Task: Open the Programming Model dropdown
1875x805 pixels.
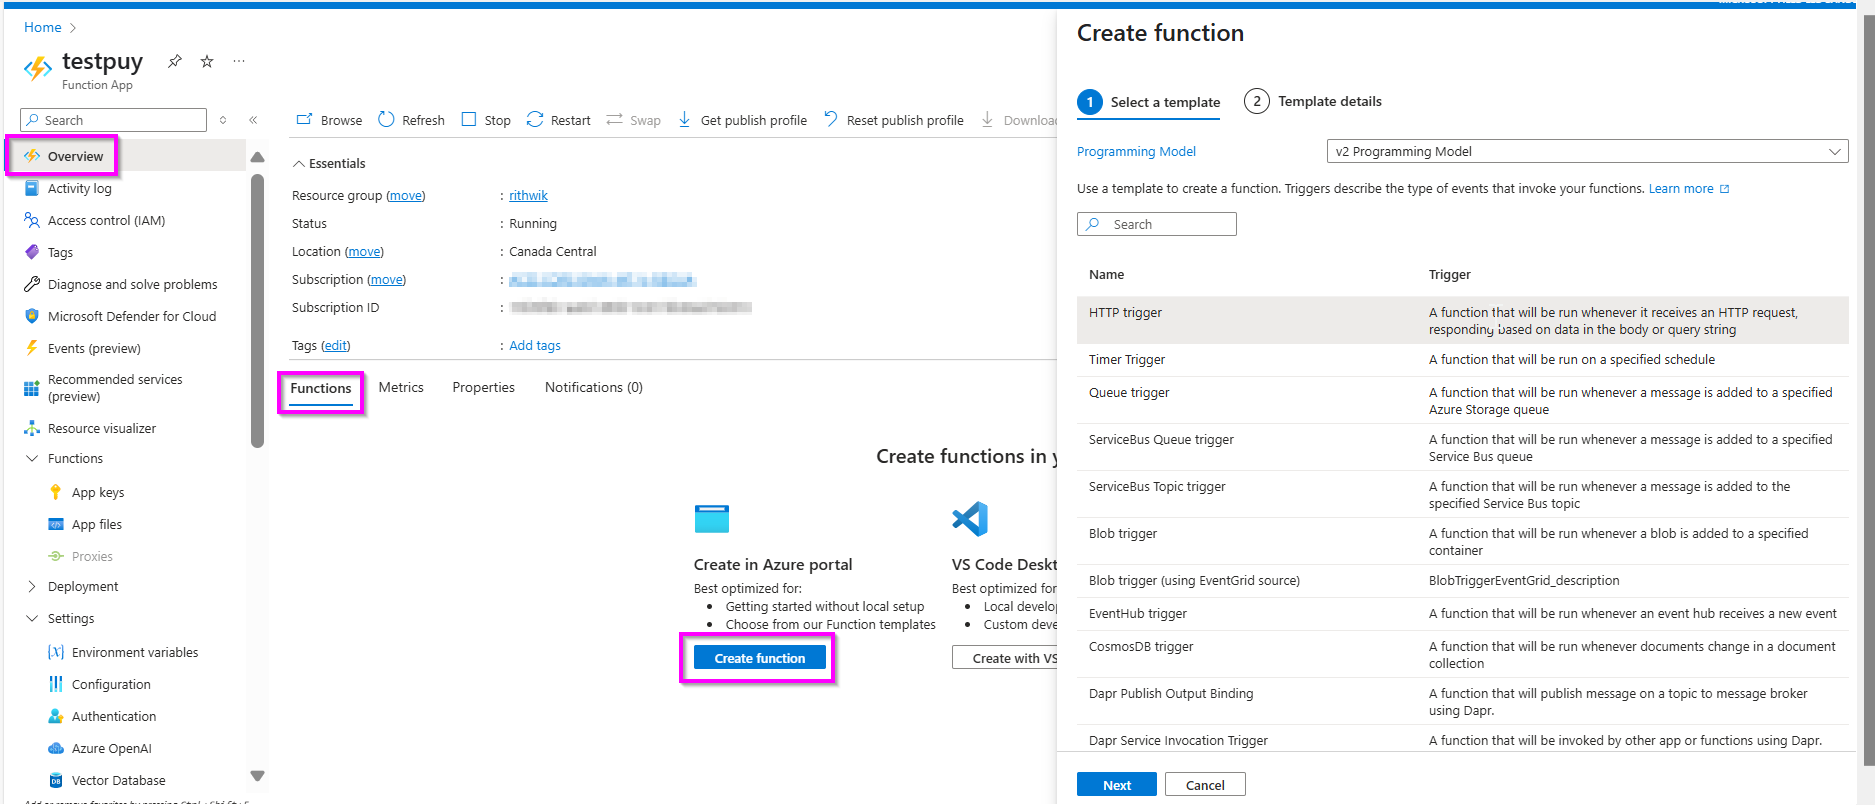Action: pyautogui.click(x=1587, y=151)
